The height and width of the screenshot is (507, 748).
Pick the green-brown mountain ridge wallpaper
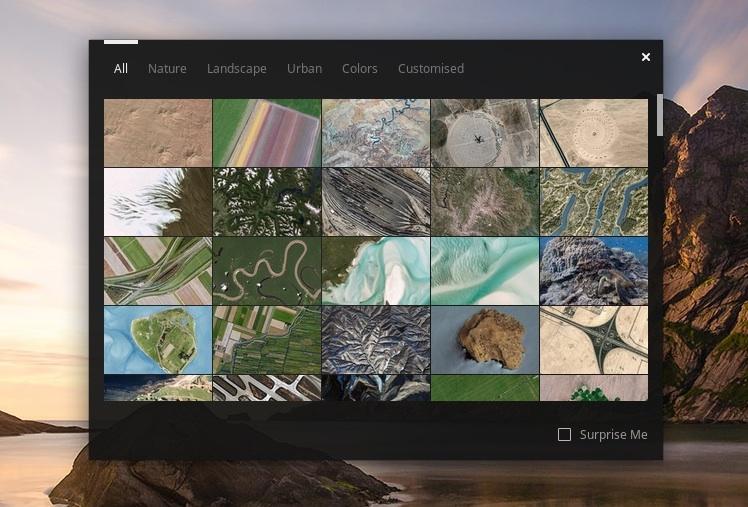485,202
